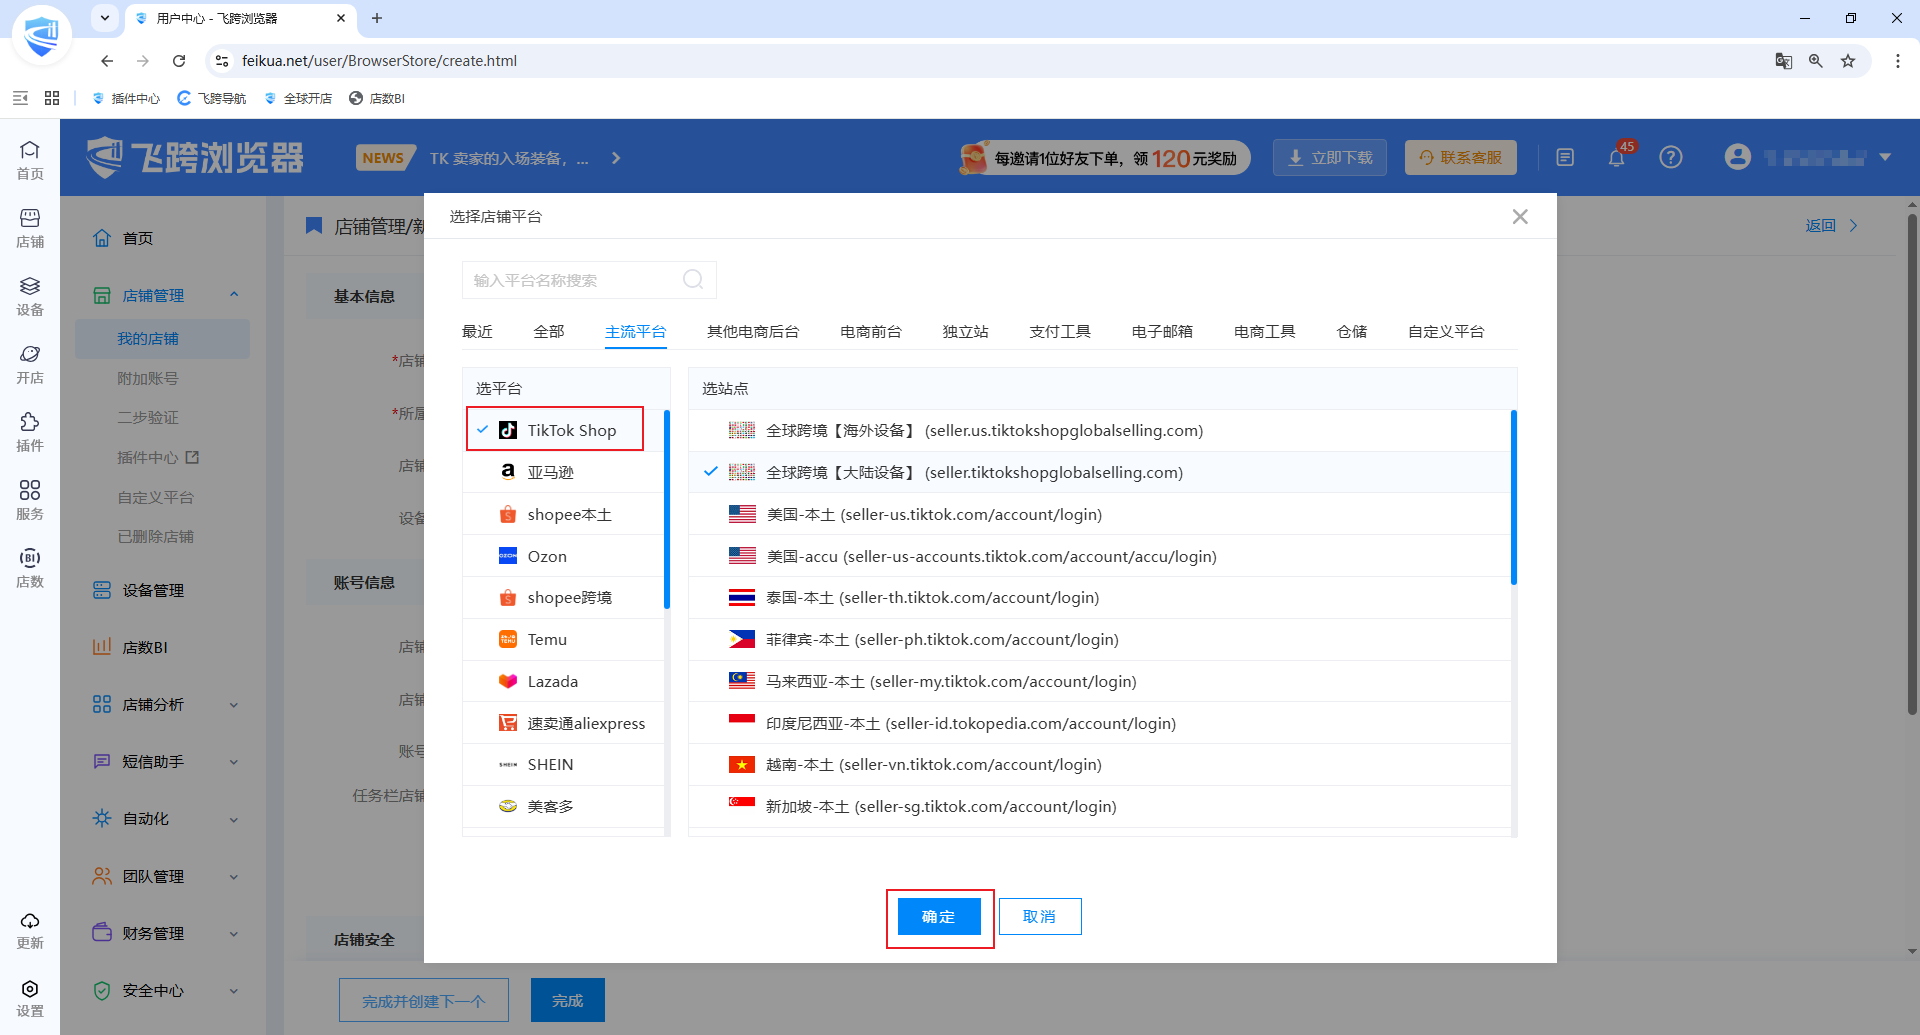The image size is (1920, 1035).
Task: Confirm selection with the 确定 button
Action: coord(939,917)
